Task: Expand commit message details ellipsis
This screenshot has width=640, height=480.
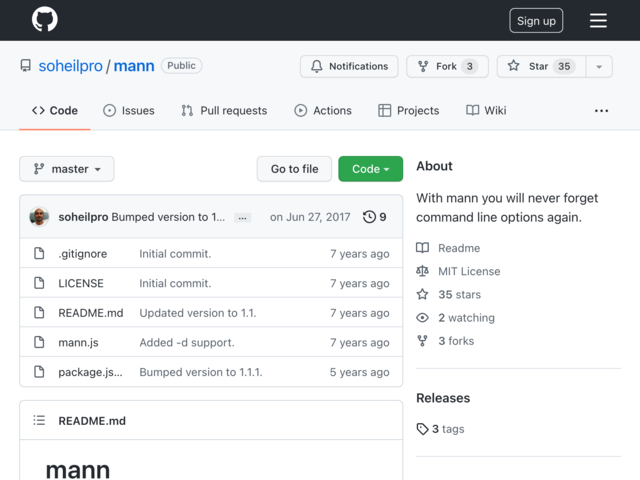Action: 242,218
